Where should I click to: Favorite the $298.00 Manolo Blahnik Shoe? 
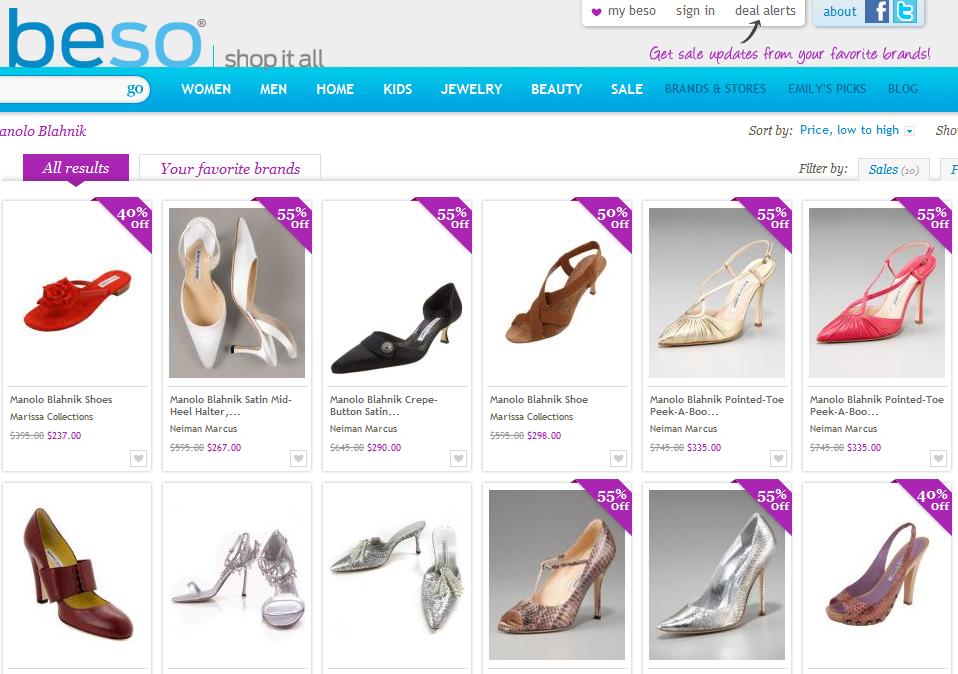(x=618, y=458)
